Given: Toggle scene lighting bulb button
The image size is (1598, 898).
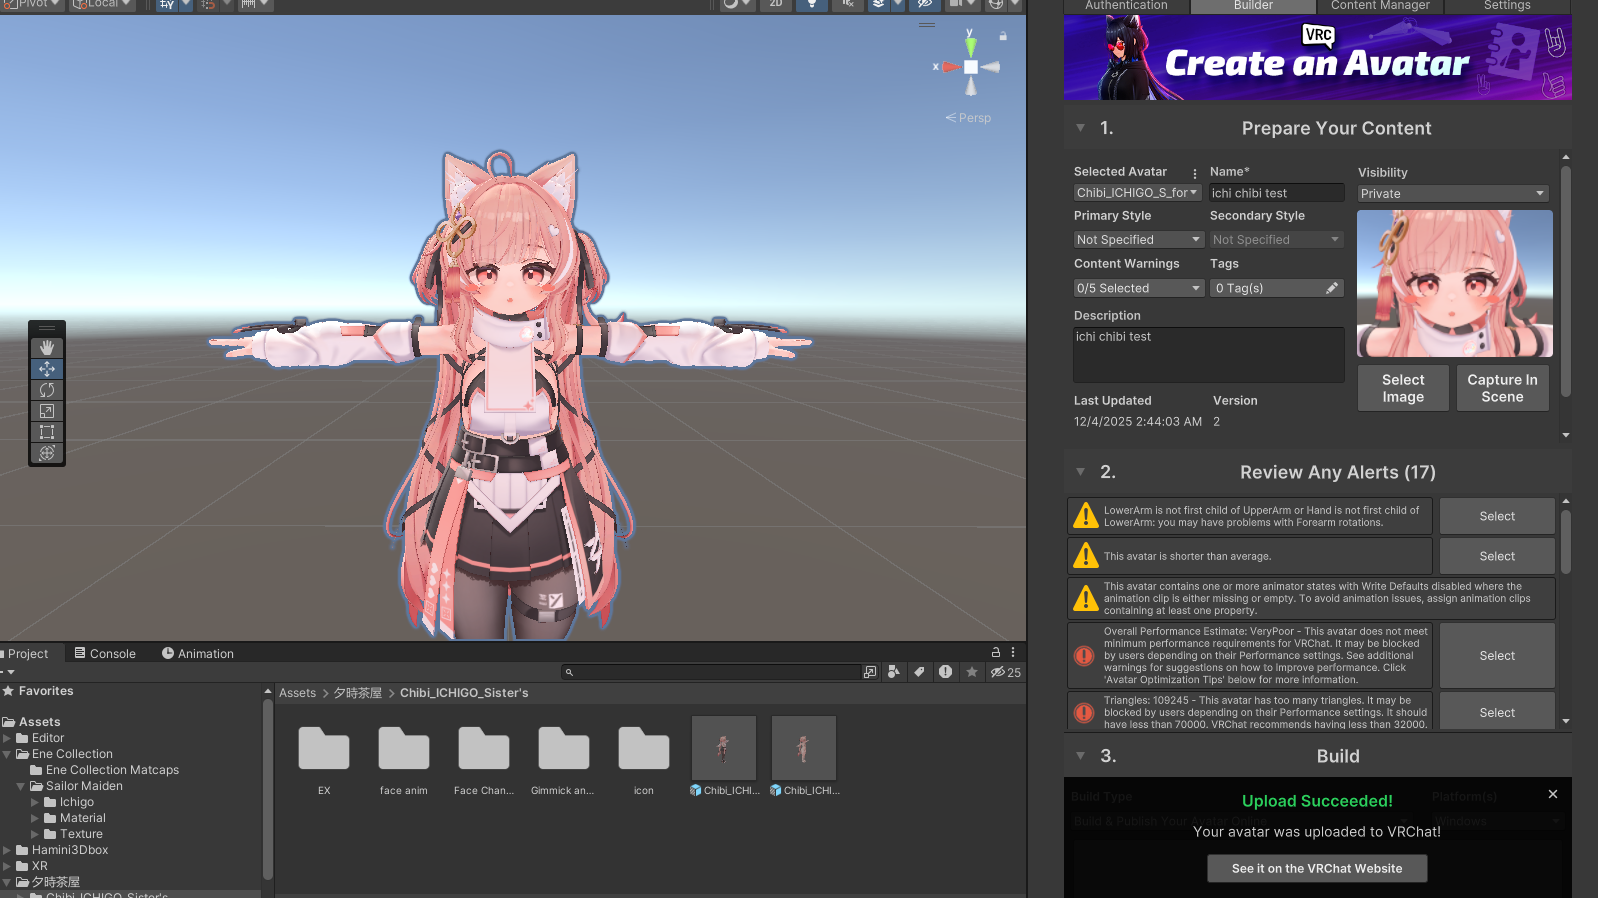Looking at the screenshot, I should pyautogui.click(x=812, y=4).
